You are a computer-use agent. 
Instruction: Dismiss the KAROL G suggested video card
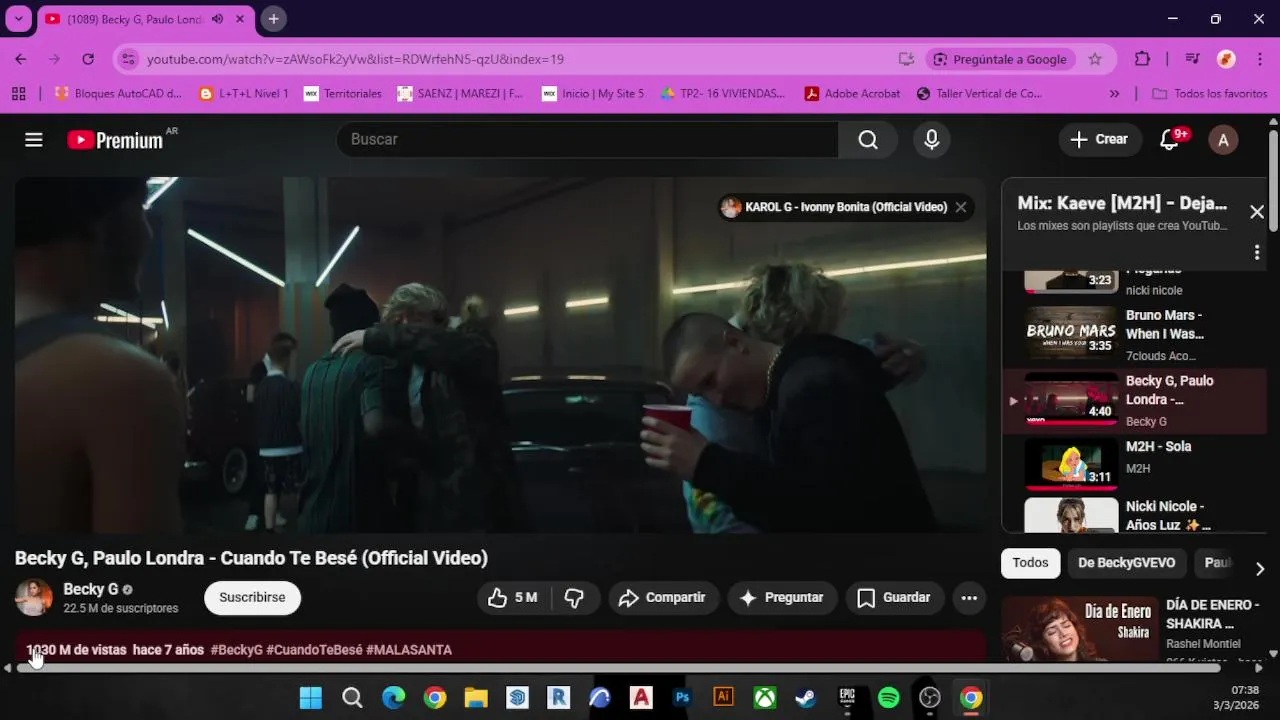pos(961,207)
